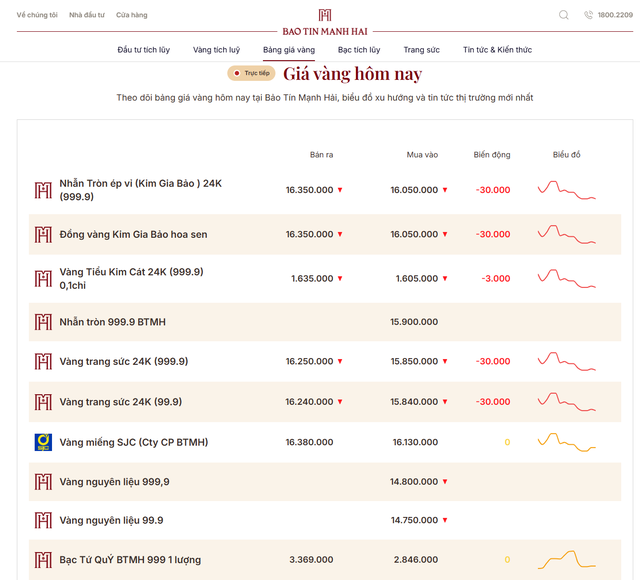Click the 16.240.000 sell price value

click(x=309, y=402)
